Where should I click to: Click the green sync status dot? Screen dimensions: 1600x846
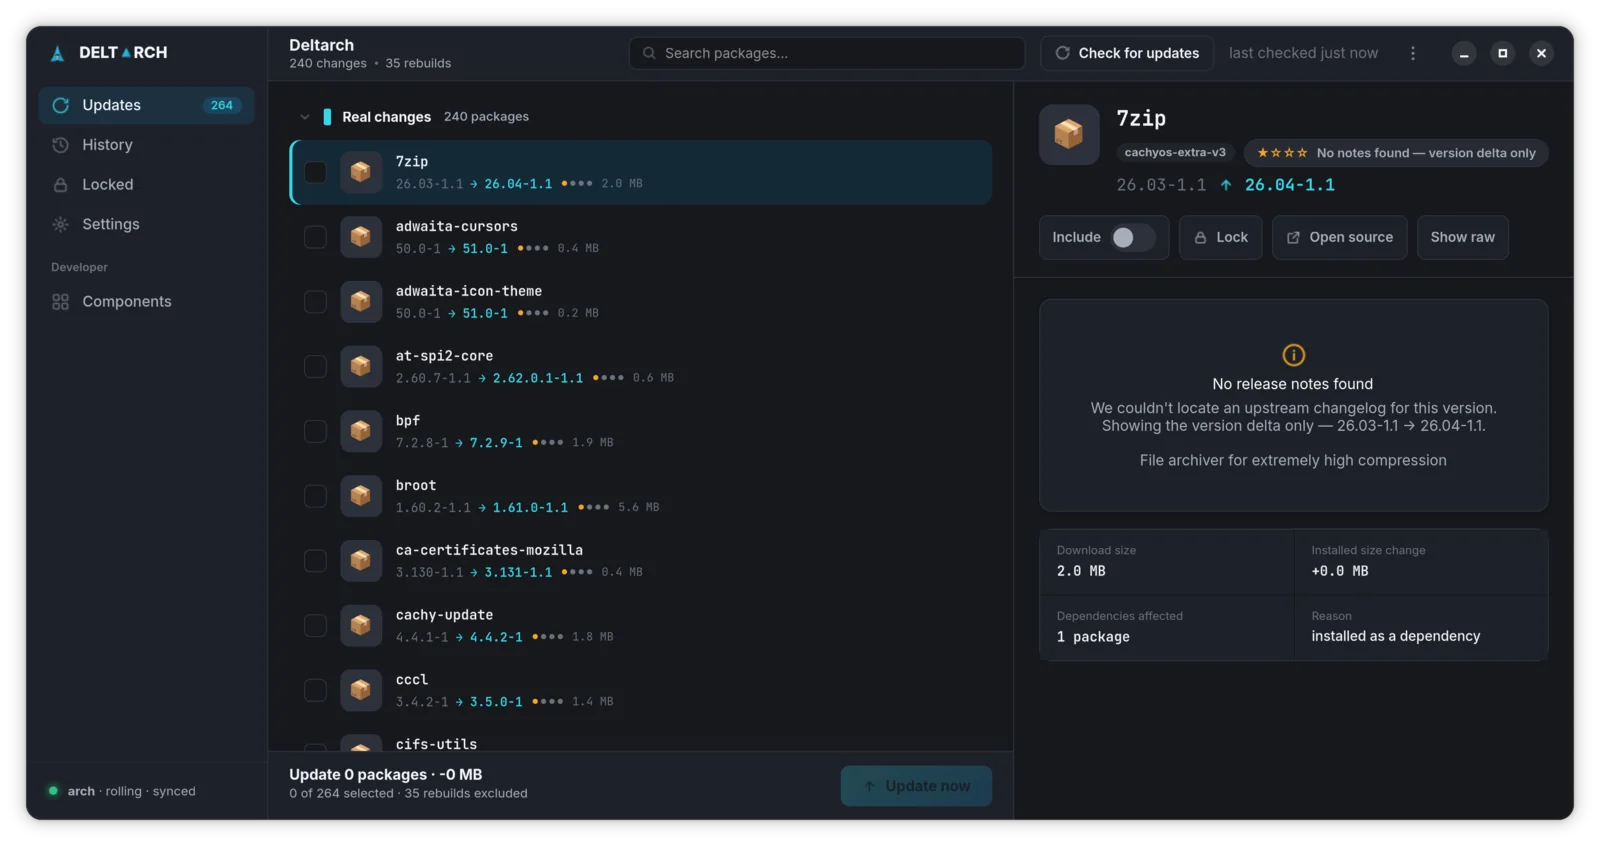point(53,791)
